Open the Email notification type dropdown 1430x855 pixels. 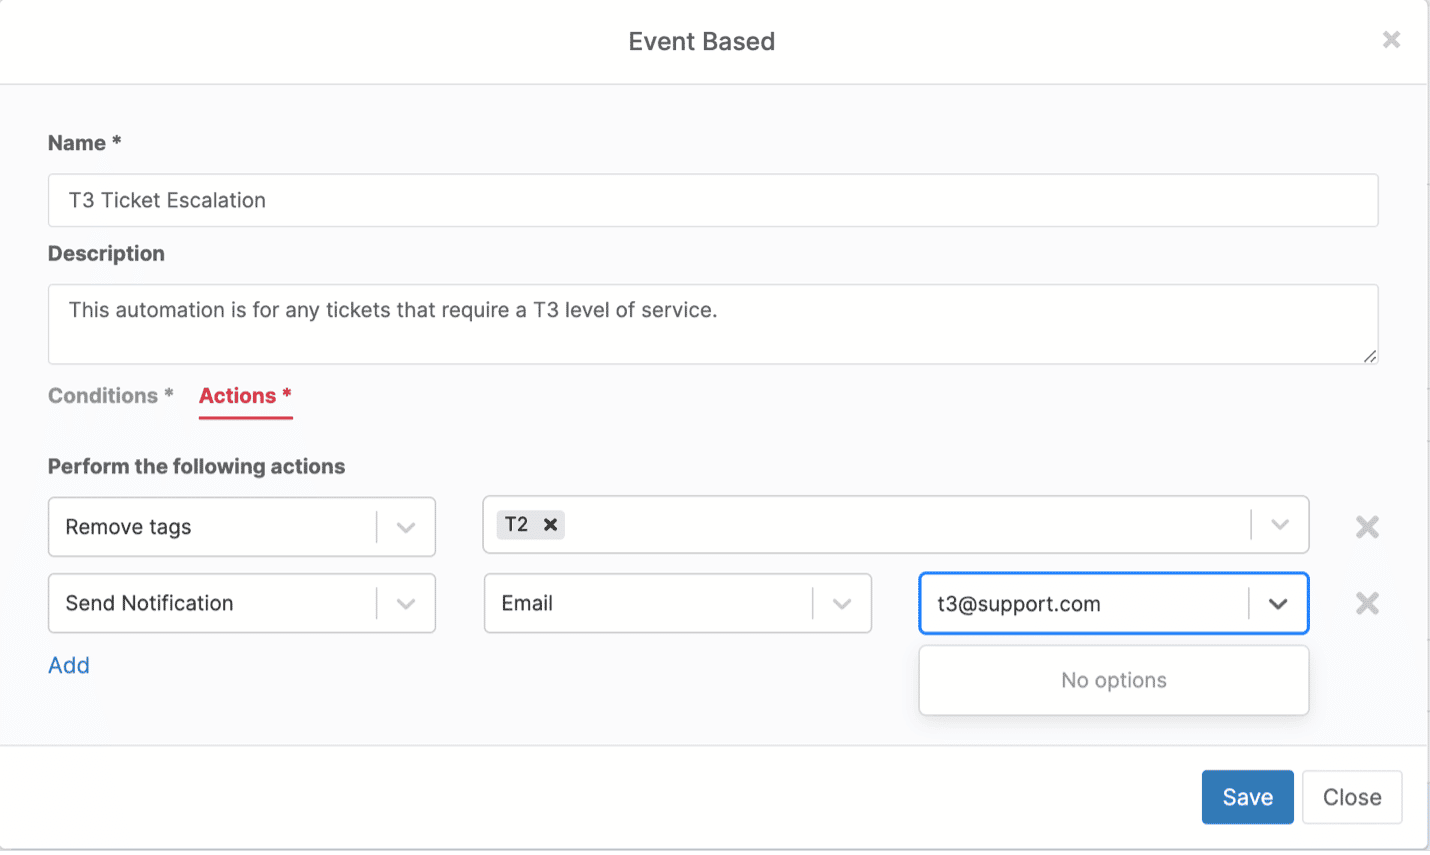click(842, 603)
